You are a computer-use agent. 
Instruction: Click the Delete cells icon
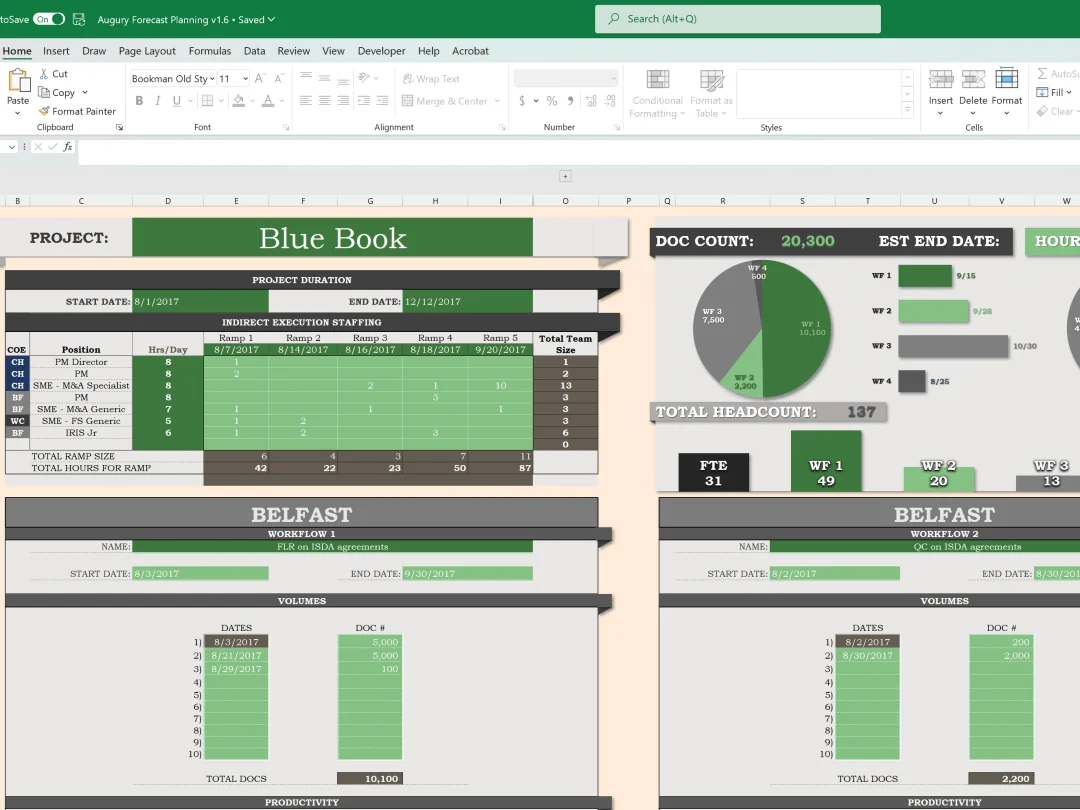[973, 79]
